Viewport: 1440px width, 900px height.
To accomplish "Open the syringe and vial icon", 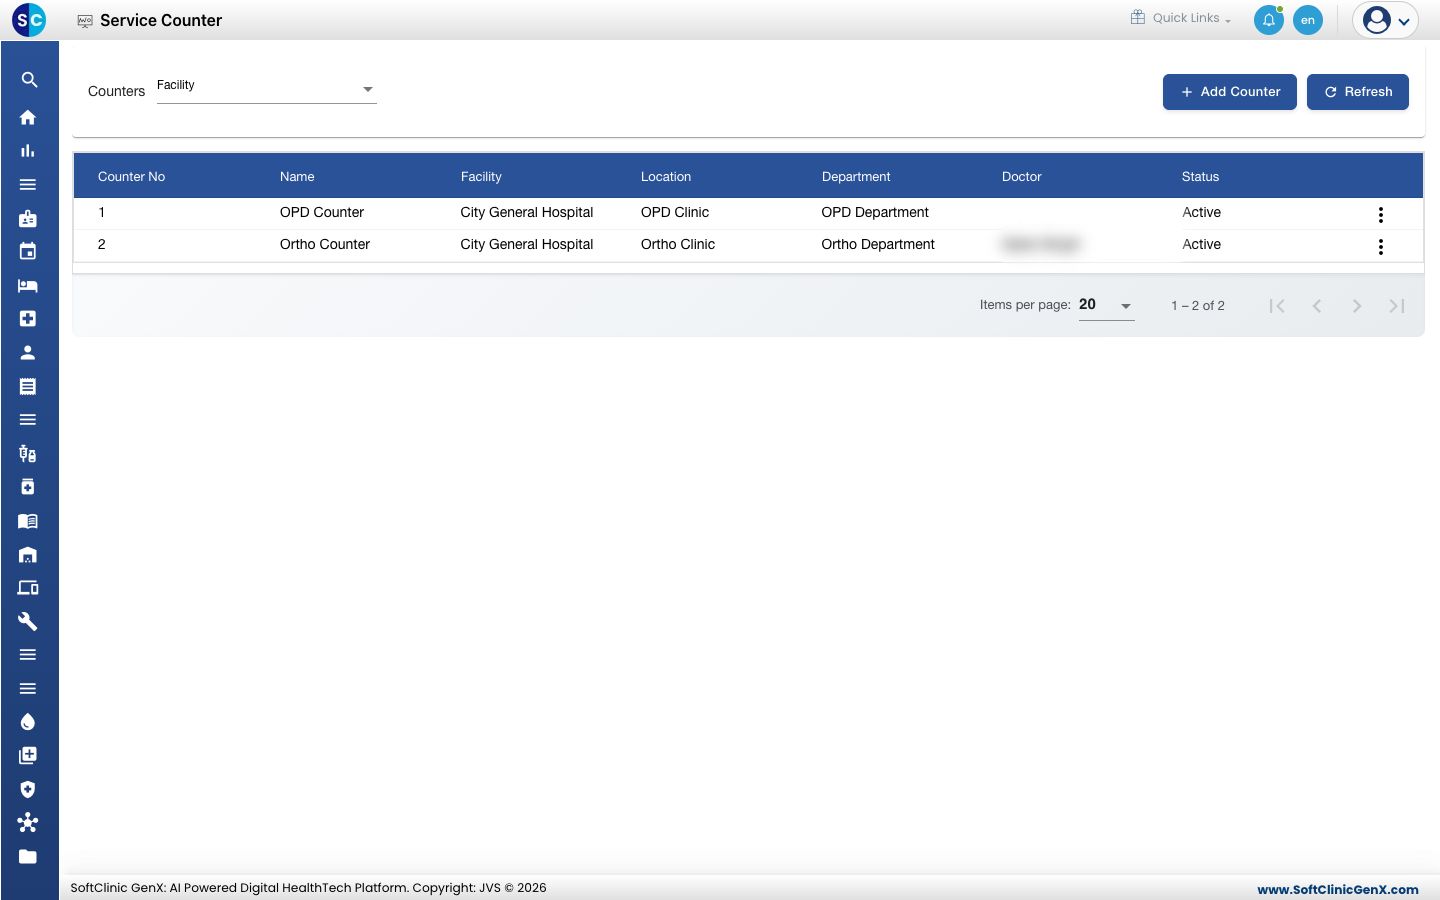I will coord(28,453).
